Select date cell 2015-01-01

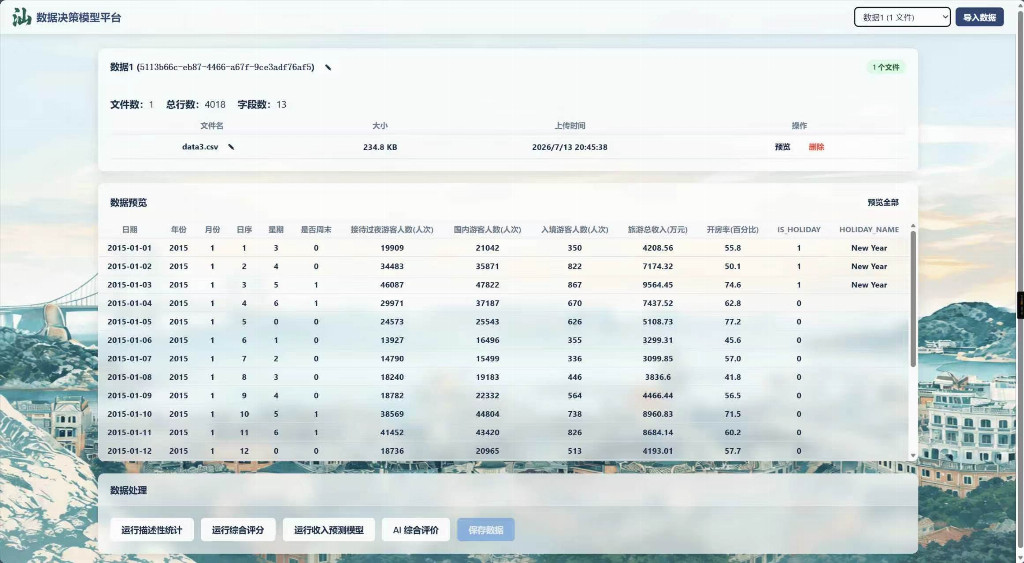129,248
